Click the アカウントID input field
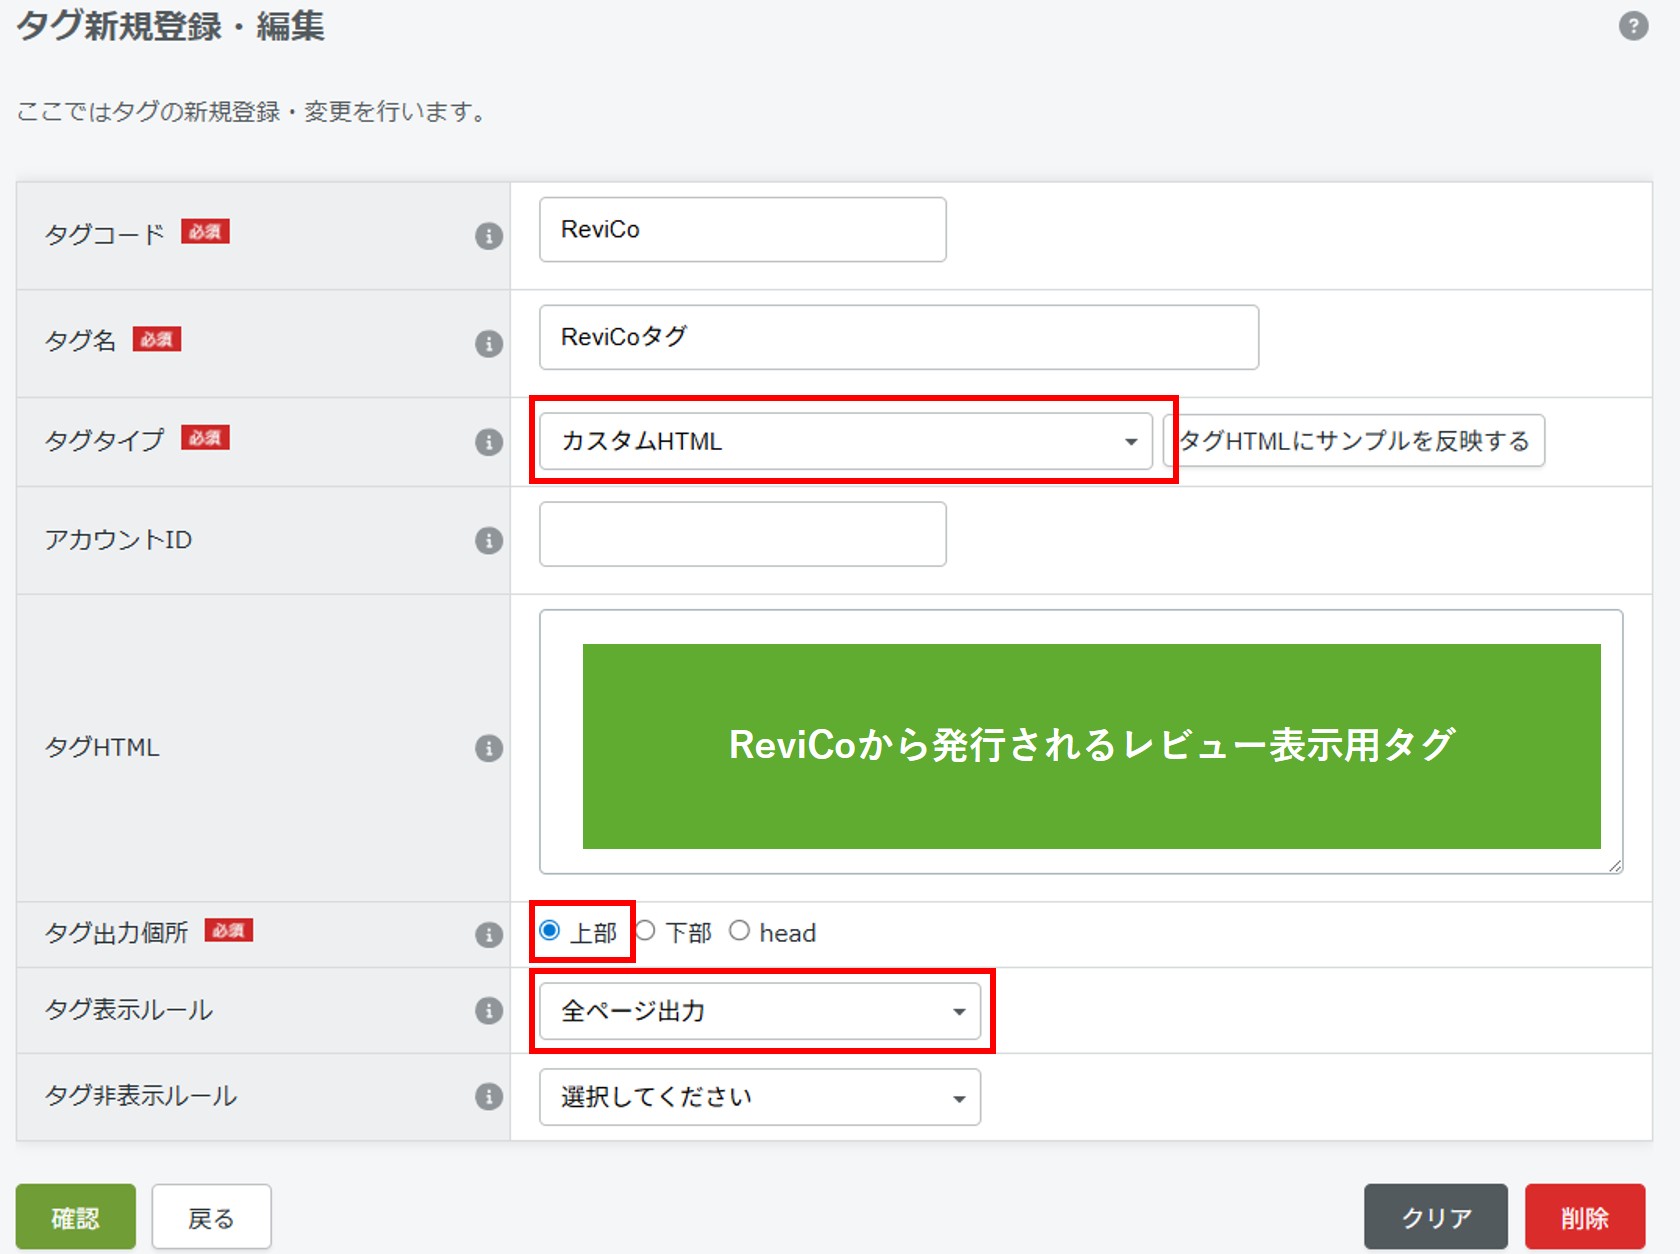The height and width of the screenshot is (1254, 1680). click(x=741, y=535)
